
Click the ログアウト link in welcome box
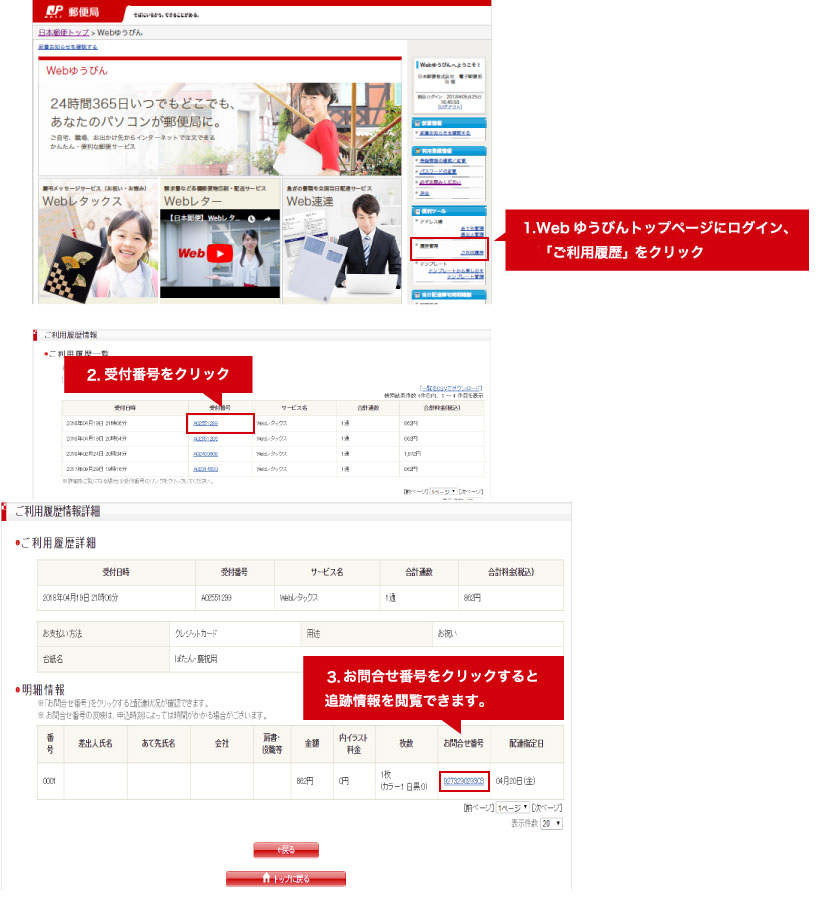click(449, 108)
